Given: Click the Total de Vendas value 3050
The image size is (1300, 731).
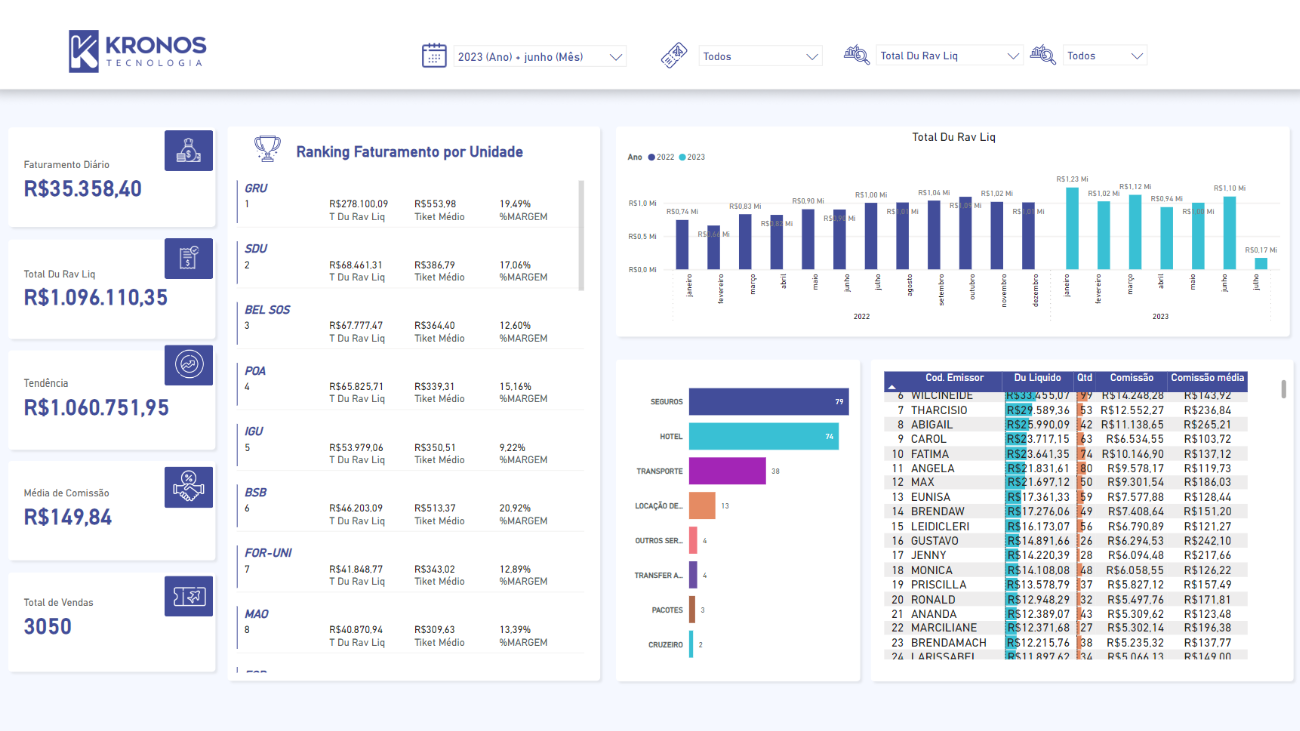Looking at the screenshot, I should (x=48, y=627).
